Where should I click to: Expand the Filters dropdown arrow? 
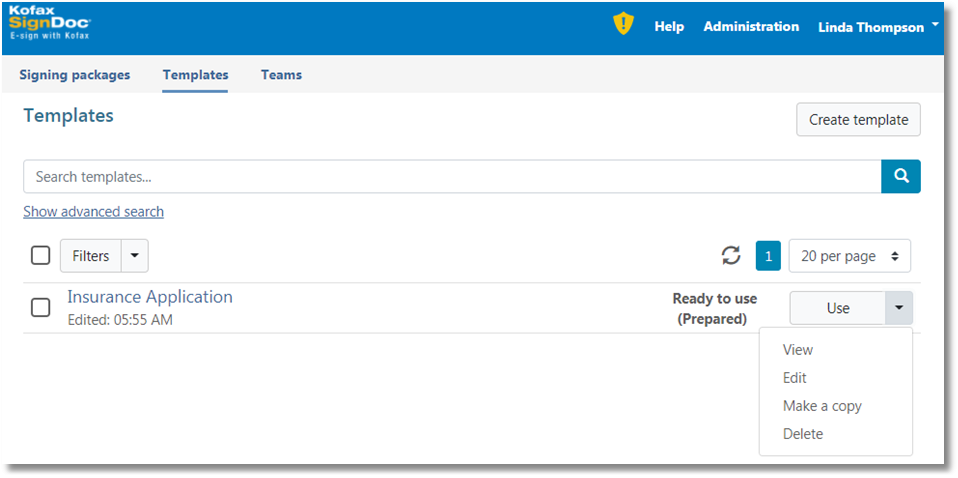click(135, 256)
